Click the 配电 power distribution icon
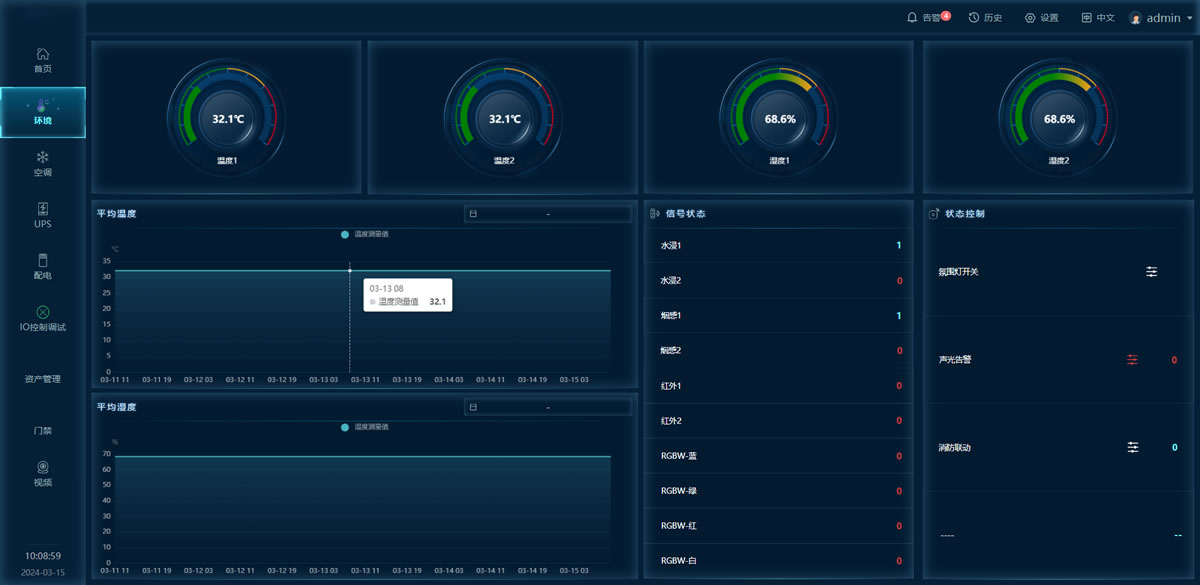The image size is (1200, 585). click(x=42, y=261)
